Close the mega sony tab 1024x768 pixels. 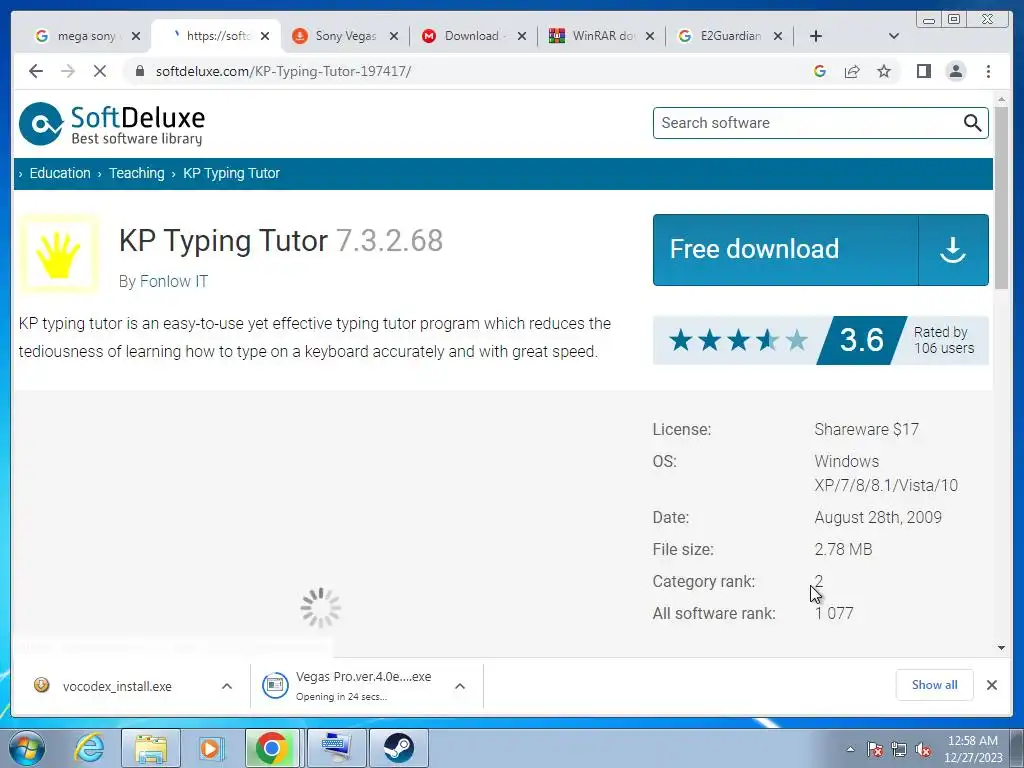[136, 36]
